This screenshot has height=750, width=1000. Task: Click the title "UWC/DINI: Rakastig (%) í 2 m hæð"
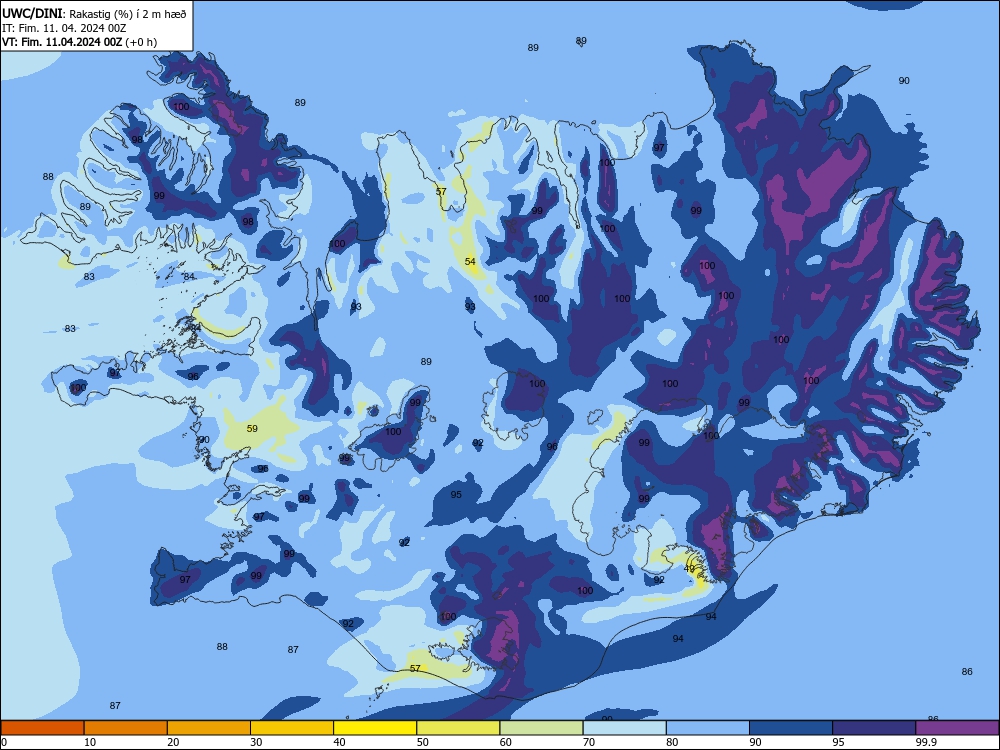tap(94, 13)
